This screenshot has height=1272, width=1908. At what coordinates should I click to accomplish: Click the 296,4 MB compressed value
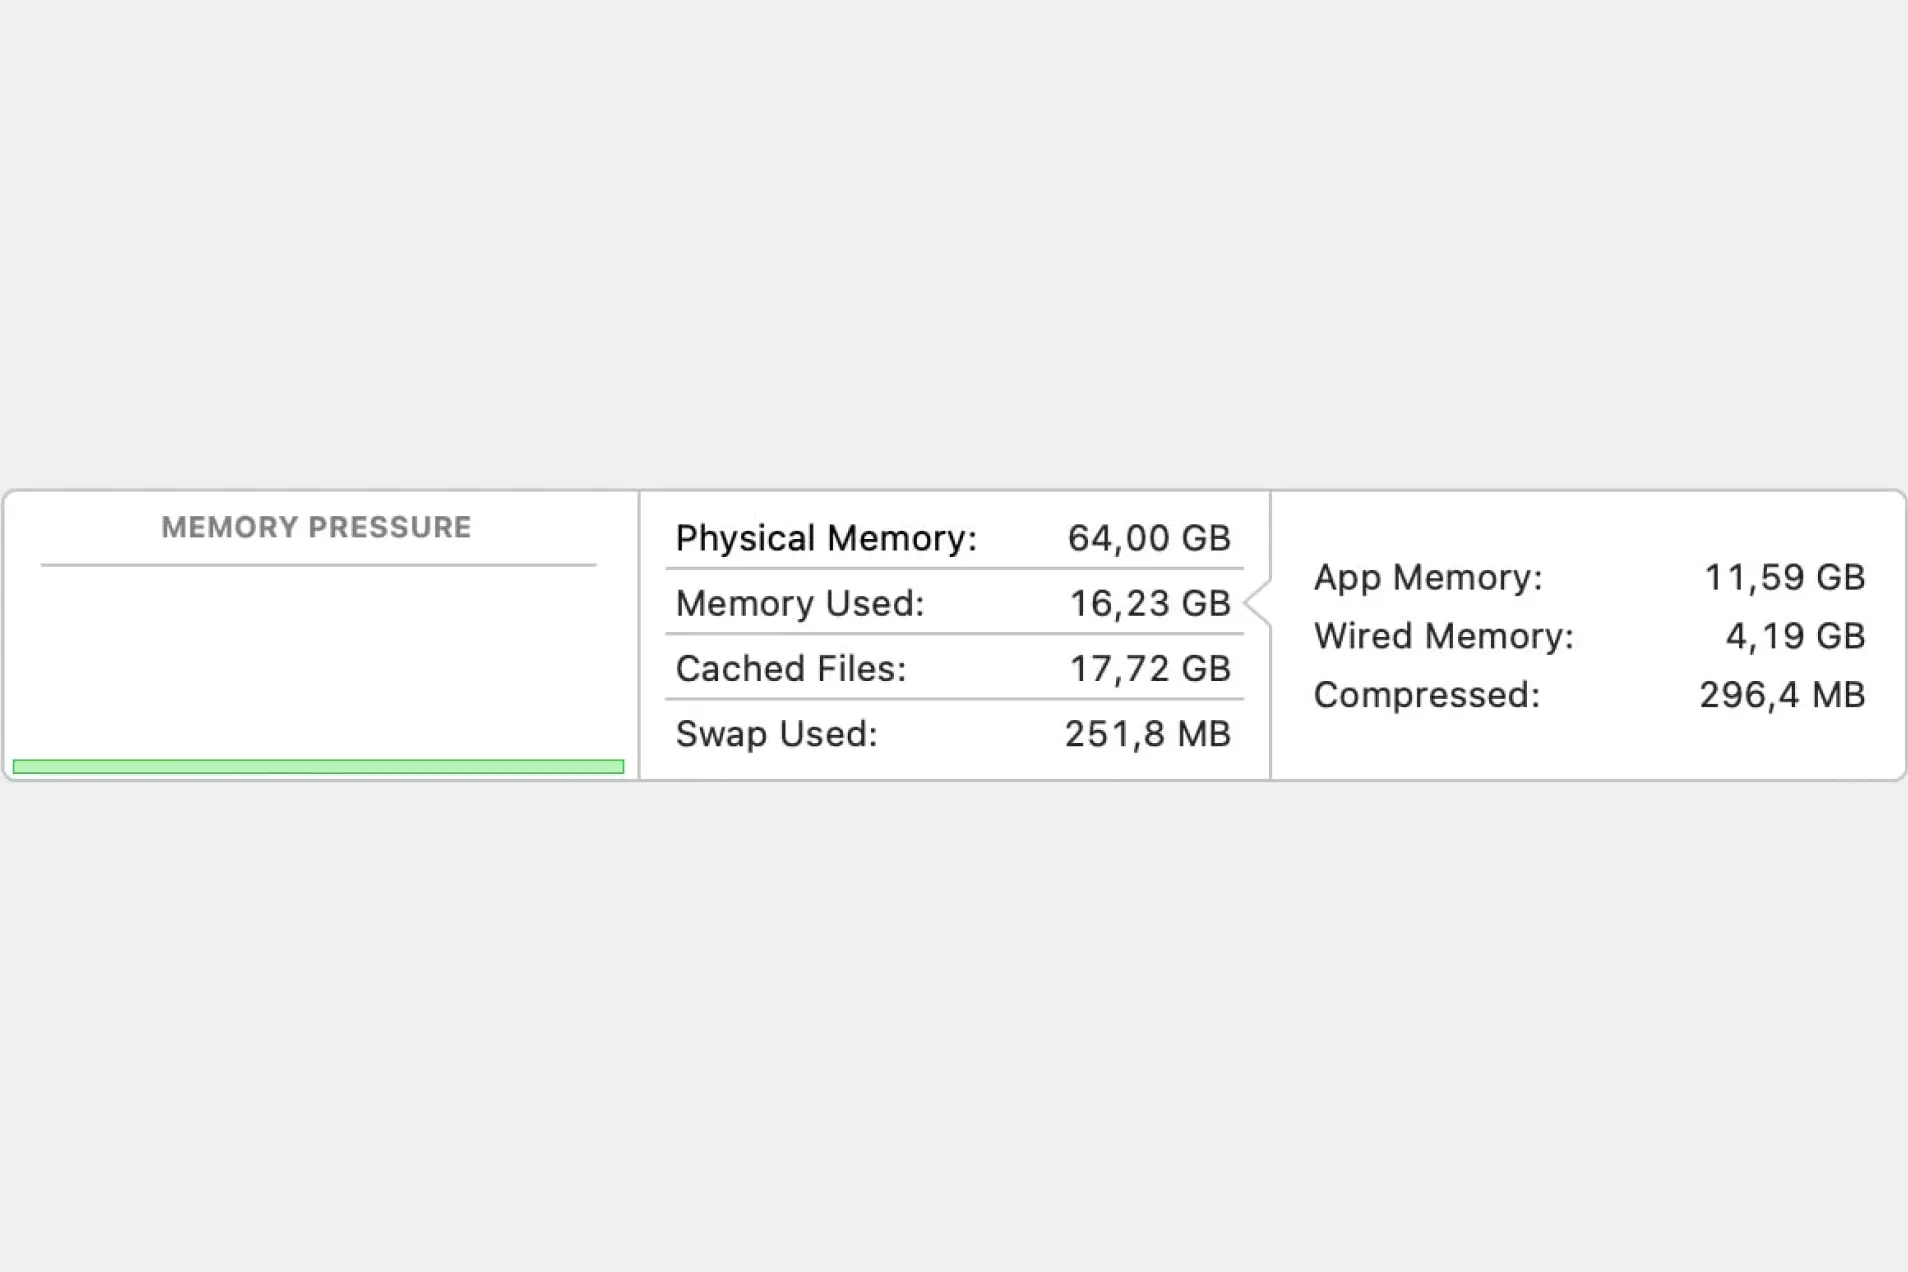[1782, 695]
